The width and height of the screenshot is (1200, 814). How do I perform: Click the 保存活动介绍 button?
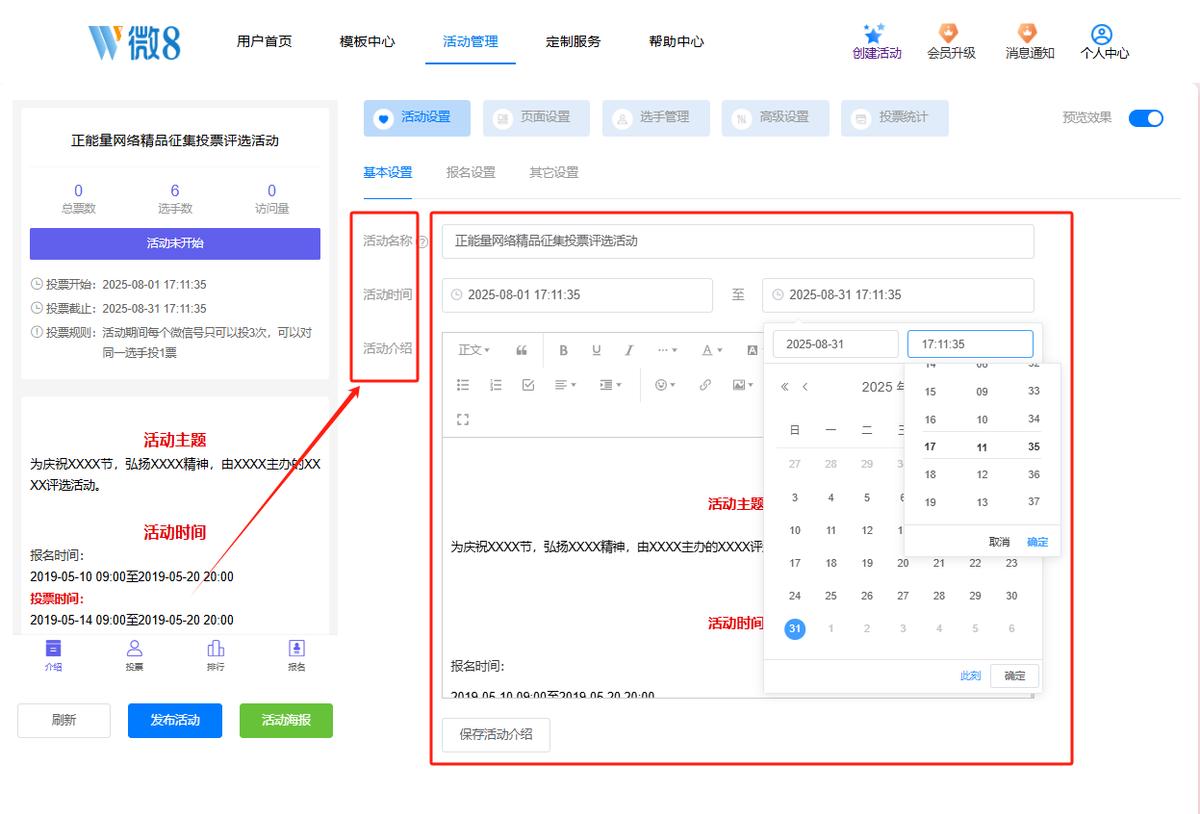[496, 734]
